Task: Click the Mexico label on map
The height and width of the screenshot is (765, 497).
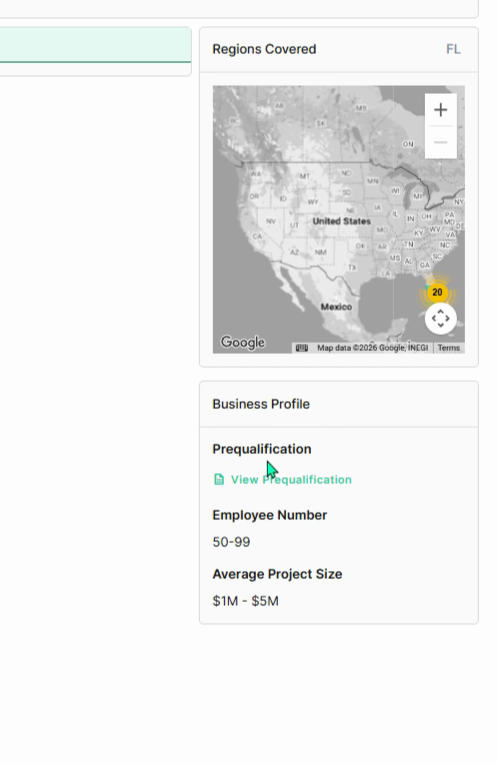Action: pos(336,307)
